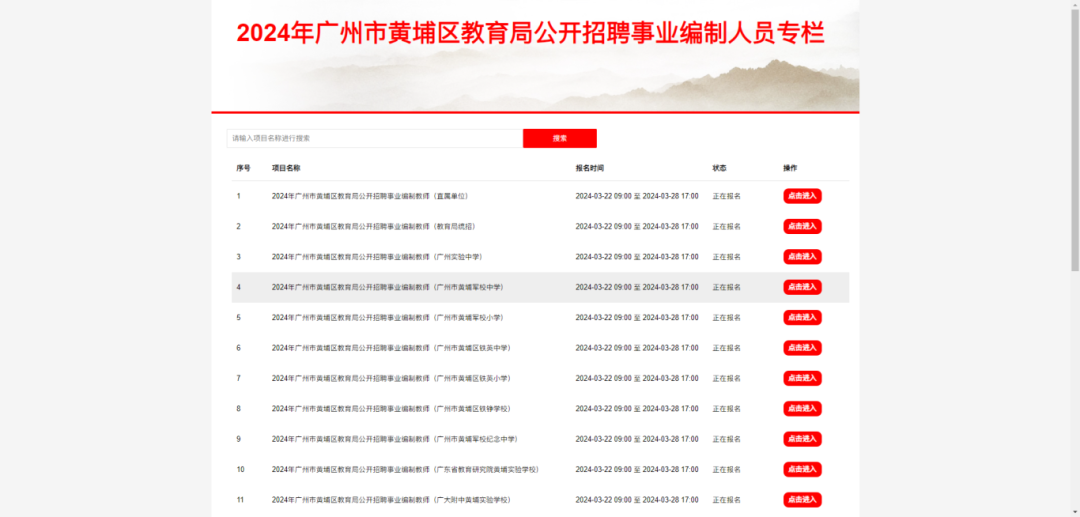Select project name ending （广东省教育研究院黄埔实验学校）

[x=407, y=469]
